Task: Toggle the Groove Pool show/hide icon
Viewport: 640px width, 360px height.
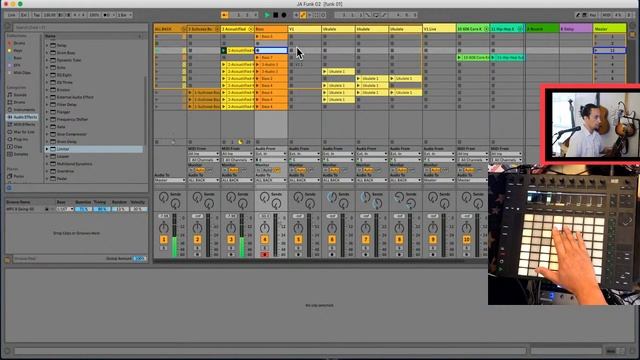Action: pos(8,259)
